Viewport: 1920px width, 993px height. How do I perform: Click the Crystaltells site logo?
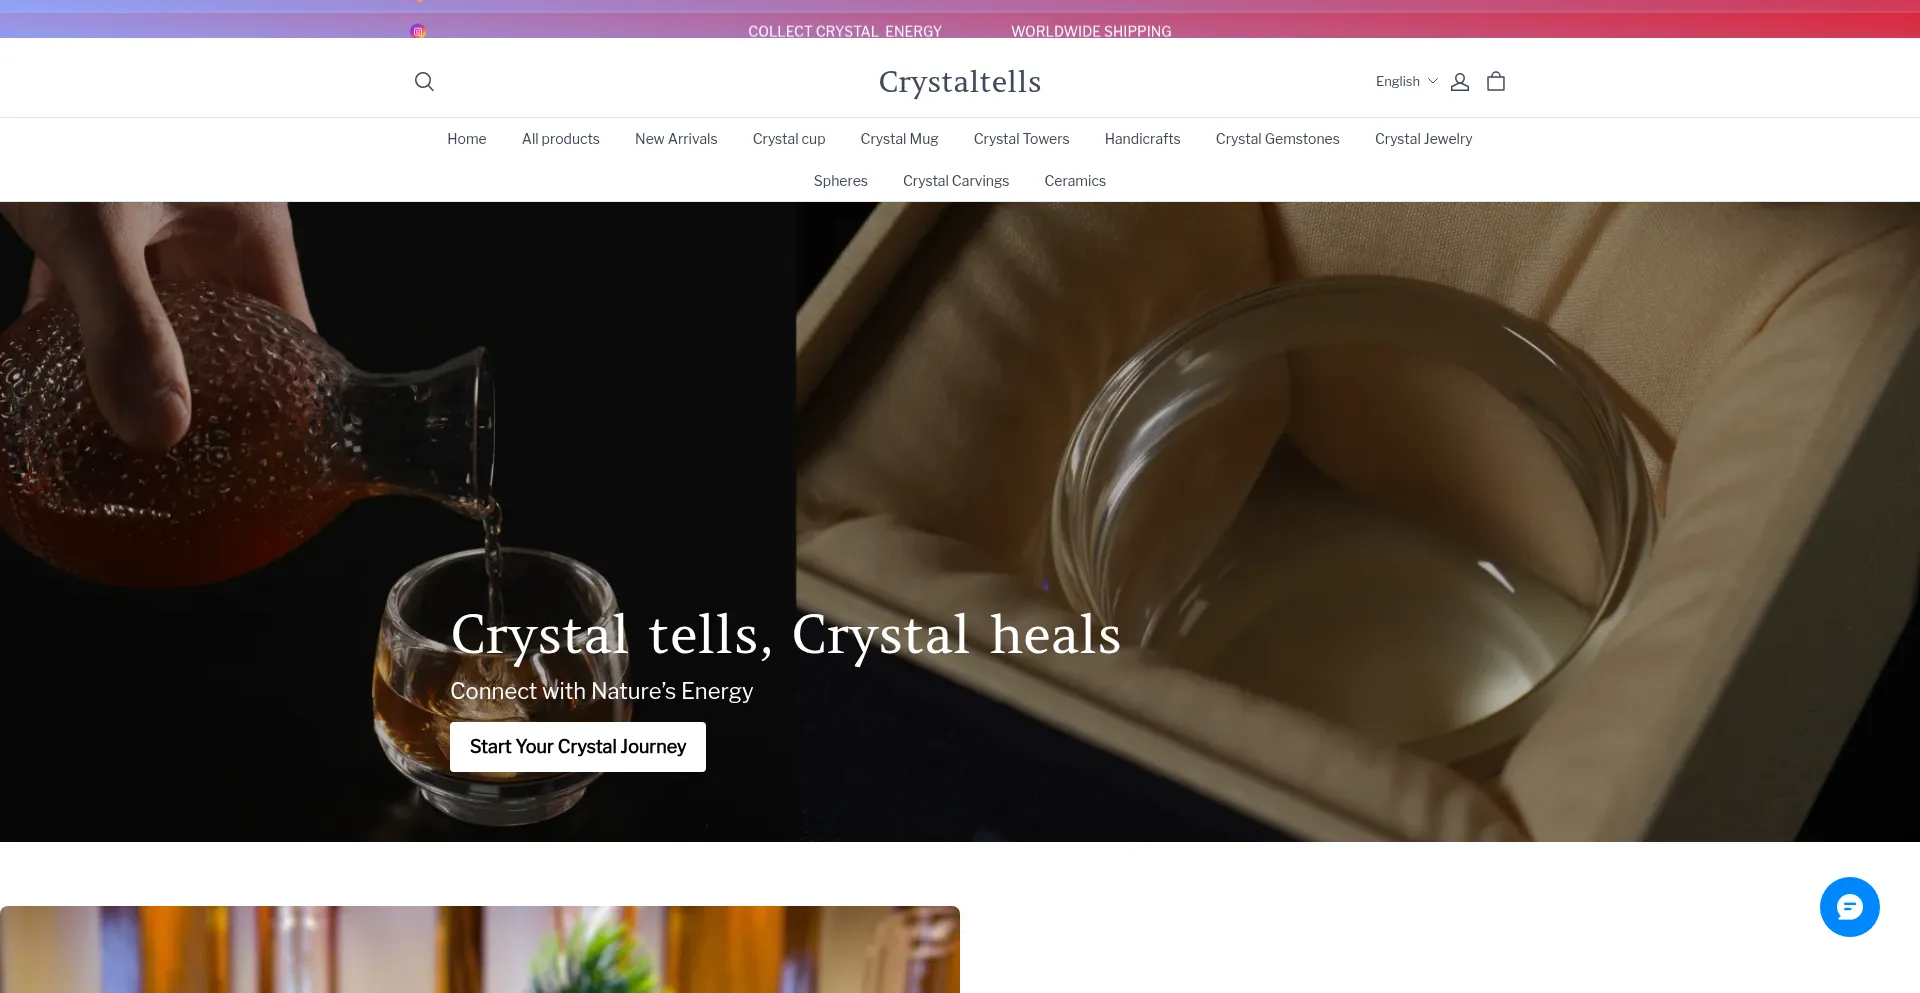coord(960,82)
